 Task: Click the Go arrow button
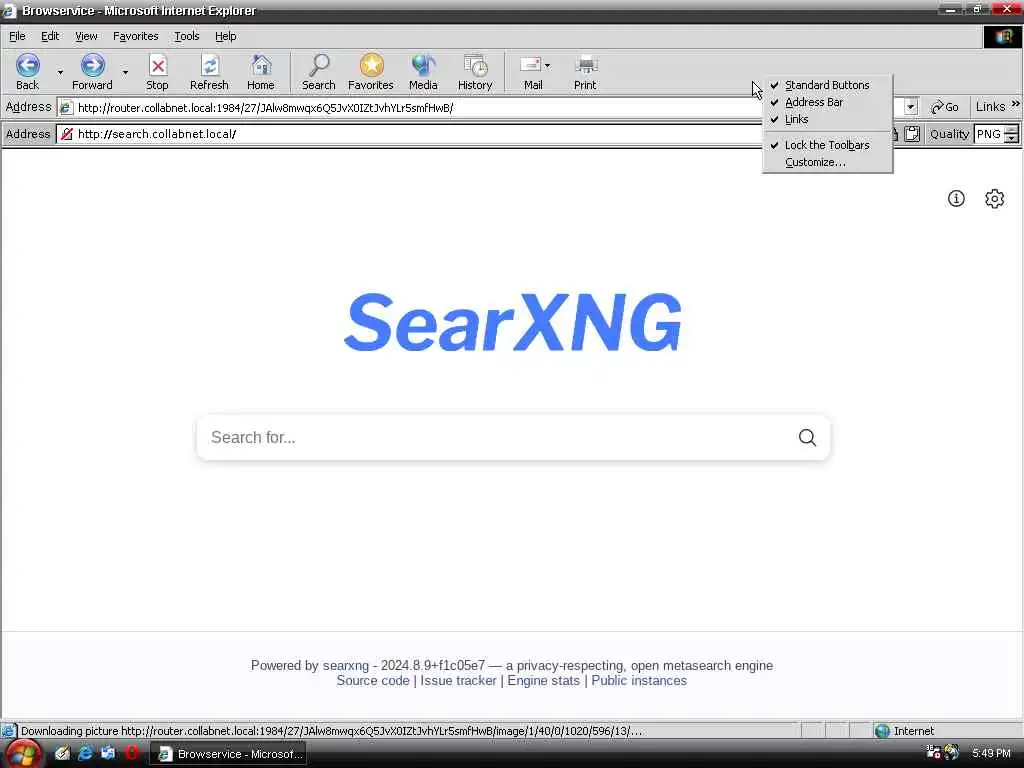(x=945, y=107)
